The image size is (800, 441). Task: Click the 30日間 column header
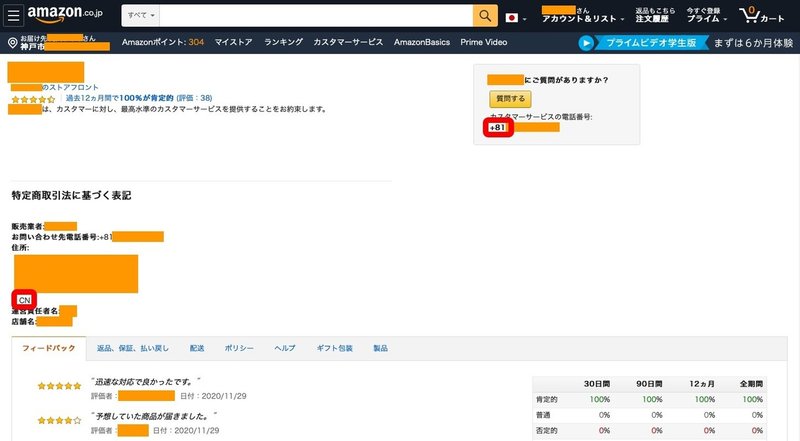(x=596, y=384)
